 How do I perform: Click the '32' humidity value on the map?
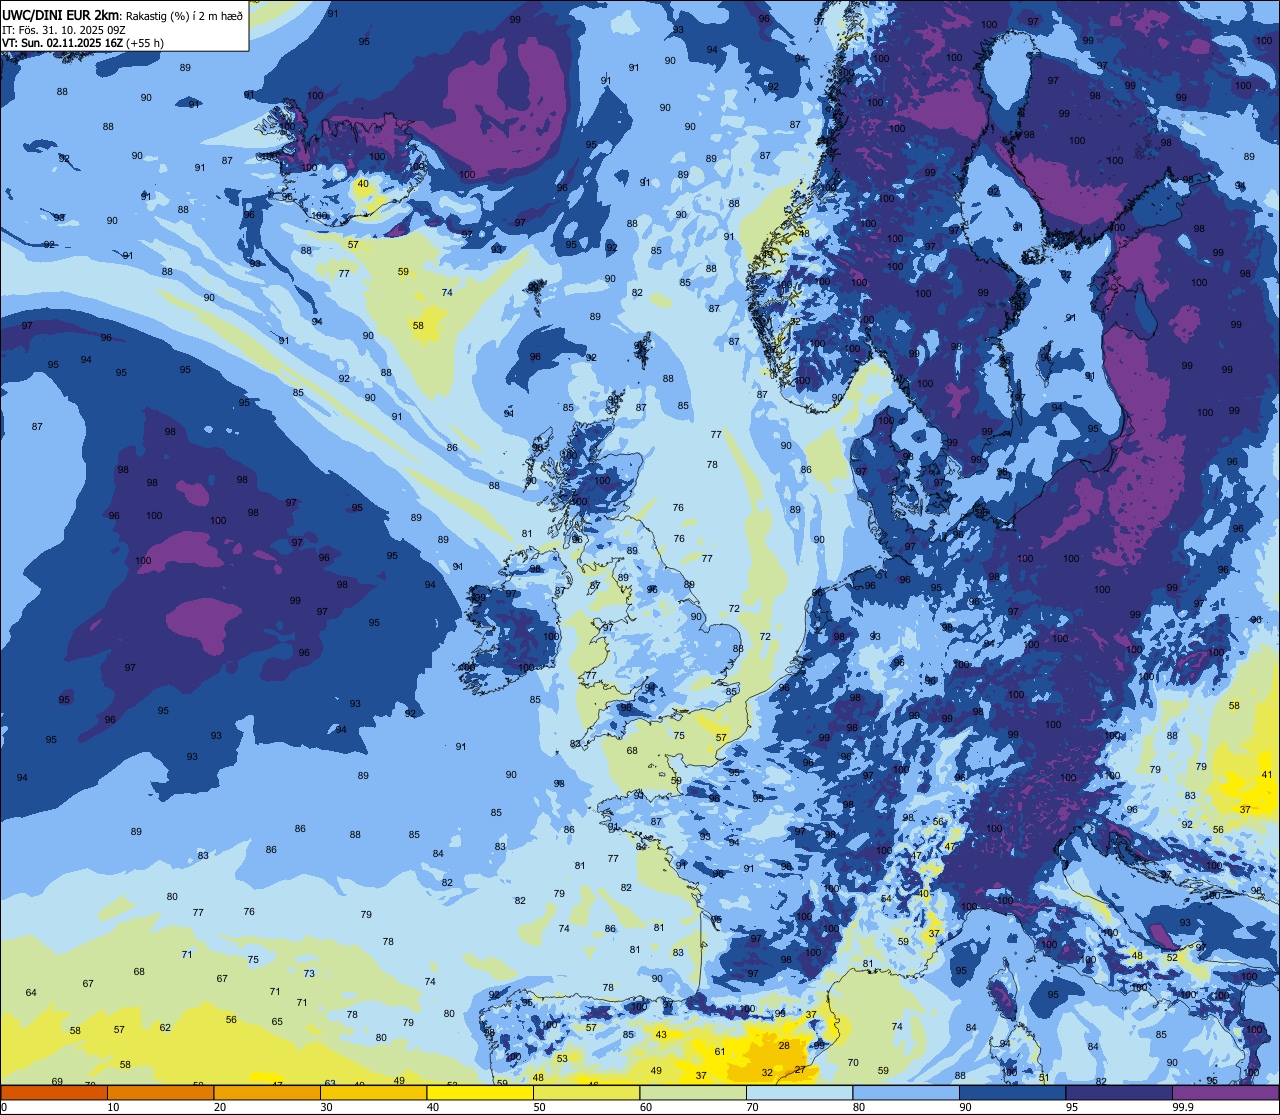(767, 1072)
